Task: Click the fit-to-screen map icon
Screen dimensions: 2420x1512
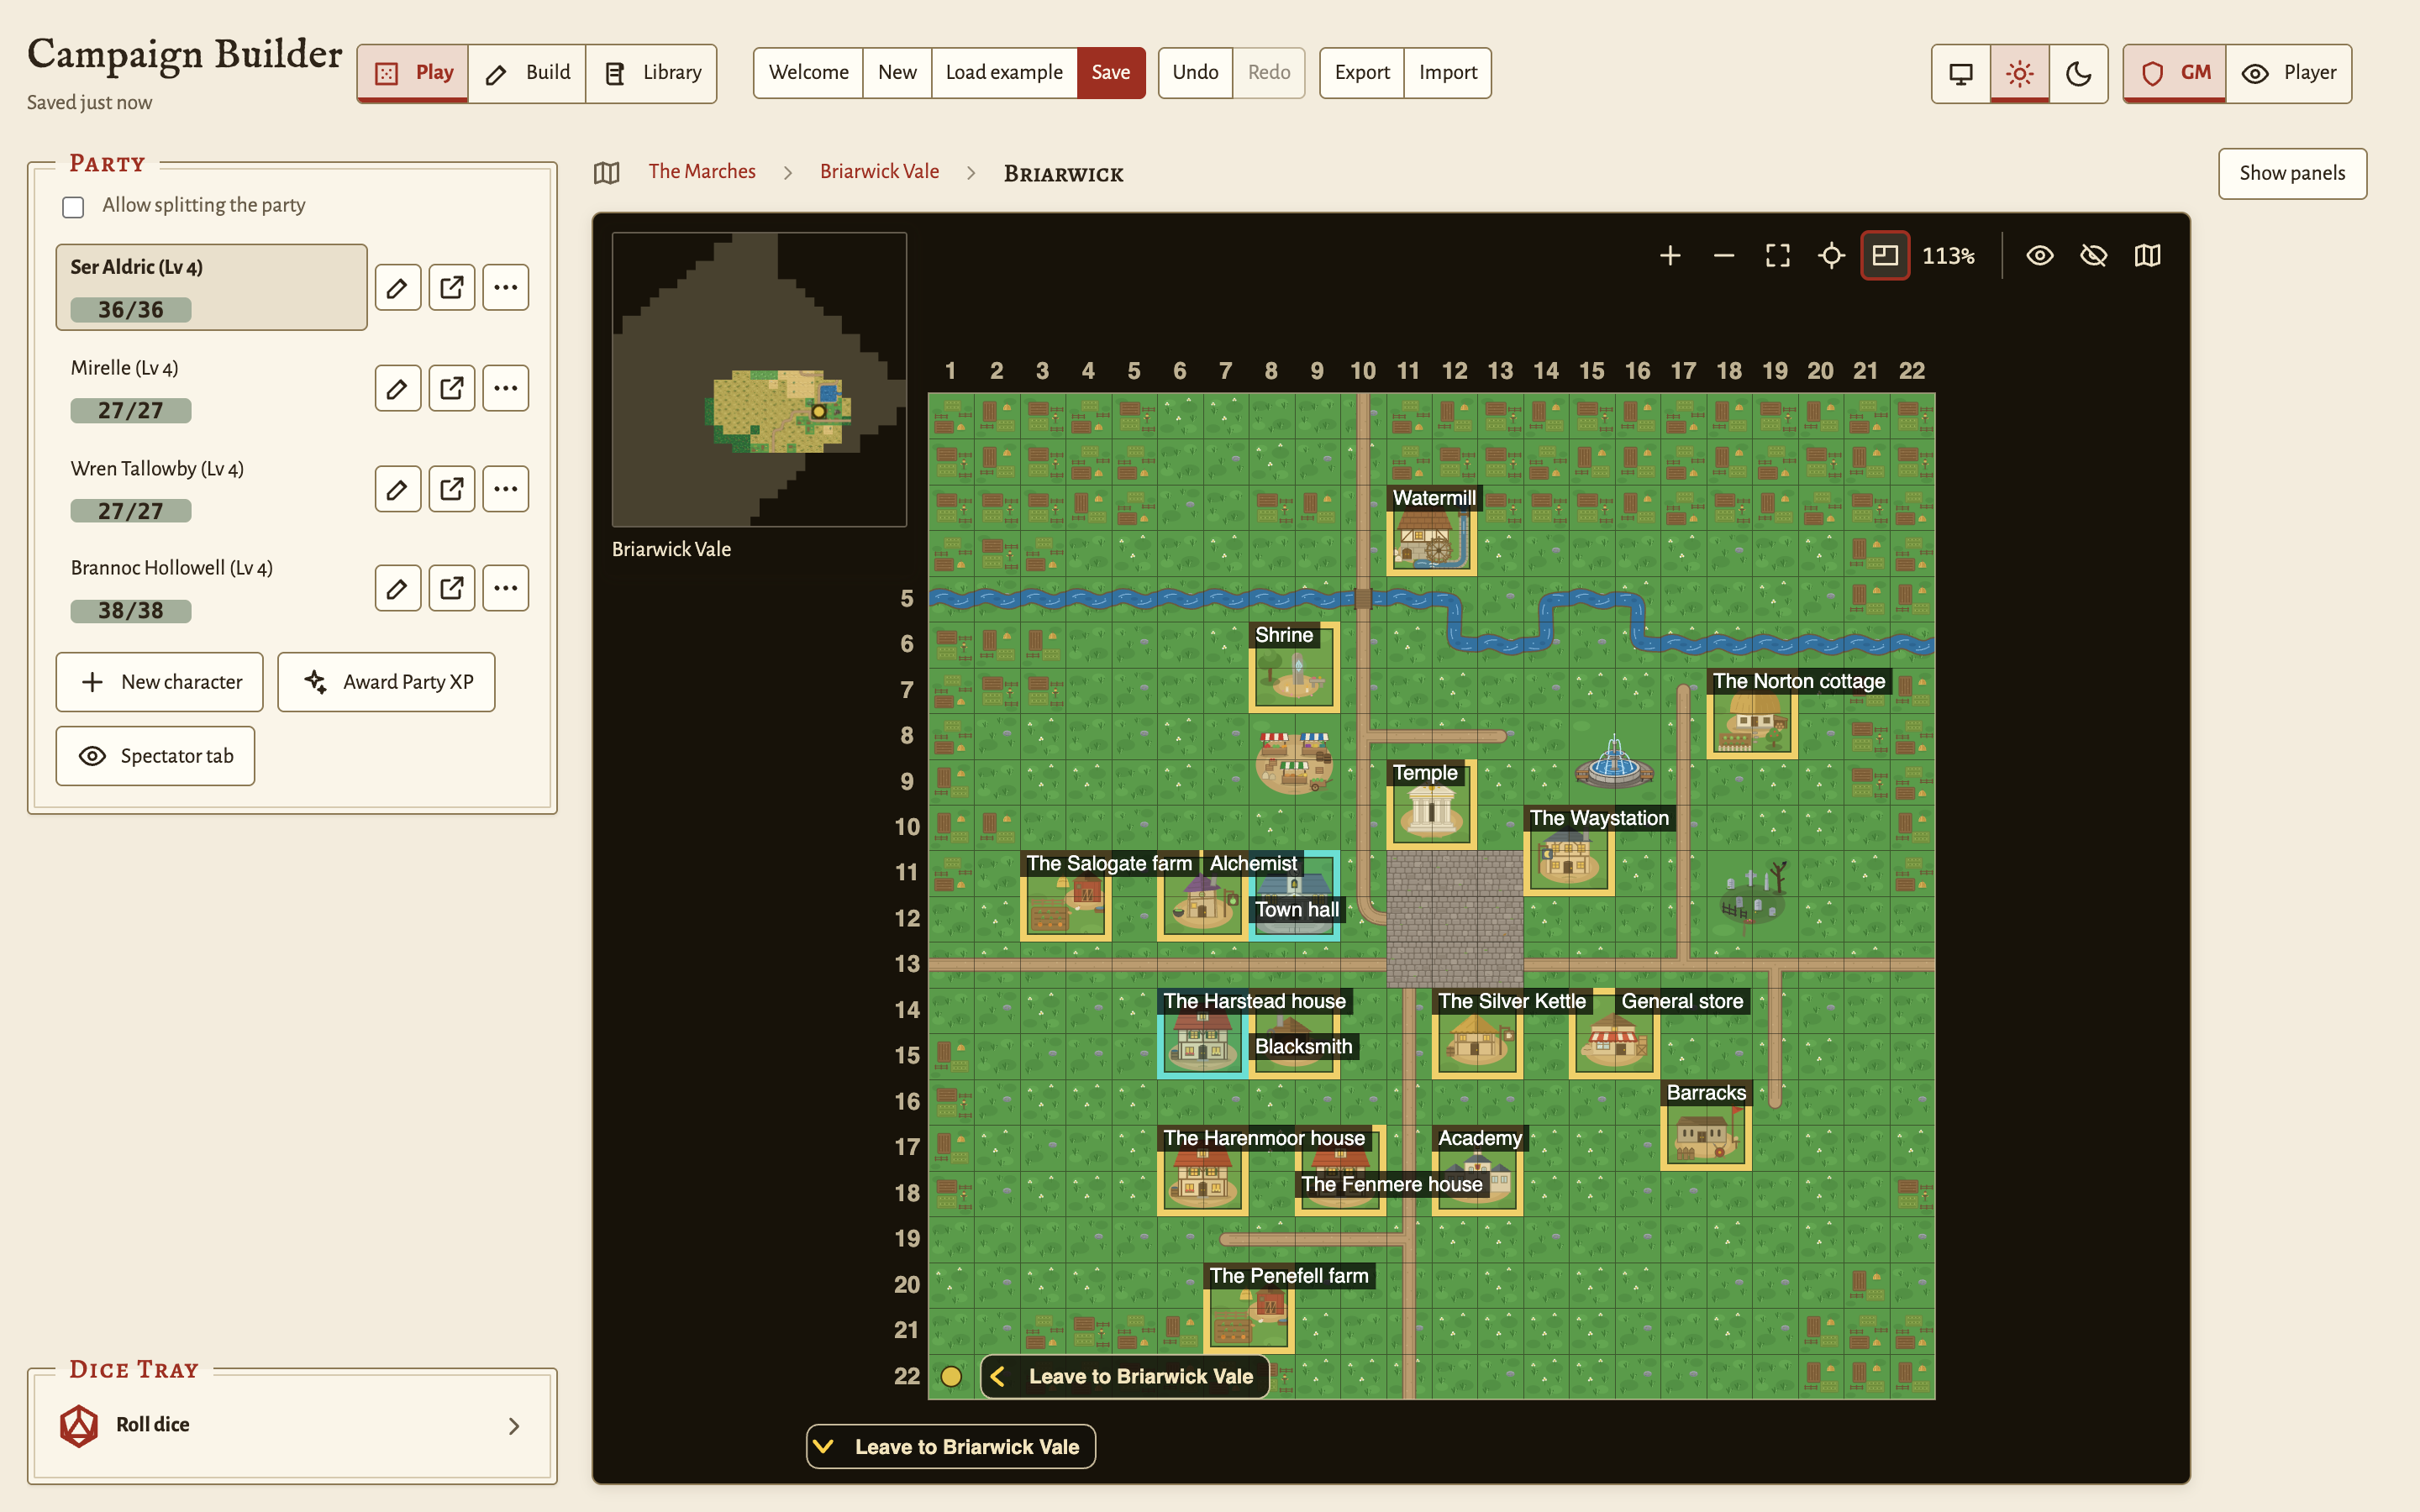Action: coord(1777,256)
